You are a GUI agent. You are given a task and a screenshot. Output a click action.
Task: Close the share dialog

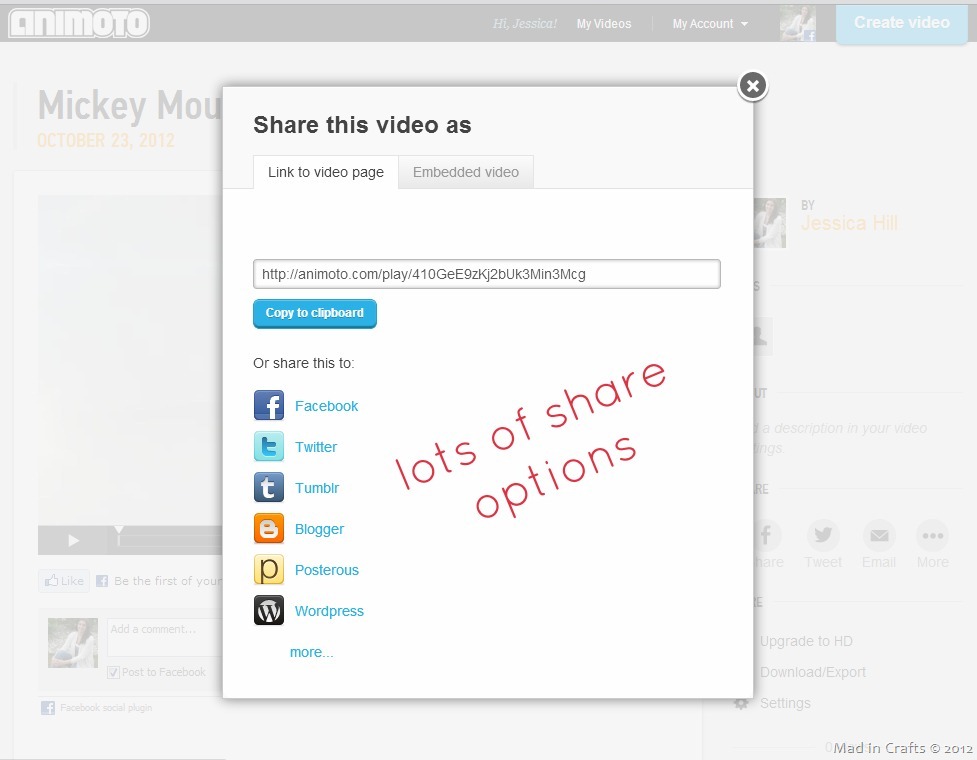click(x=753, y=85)
